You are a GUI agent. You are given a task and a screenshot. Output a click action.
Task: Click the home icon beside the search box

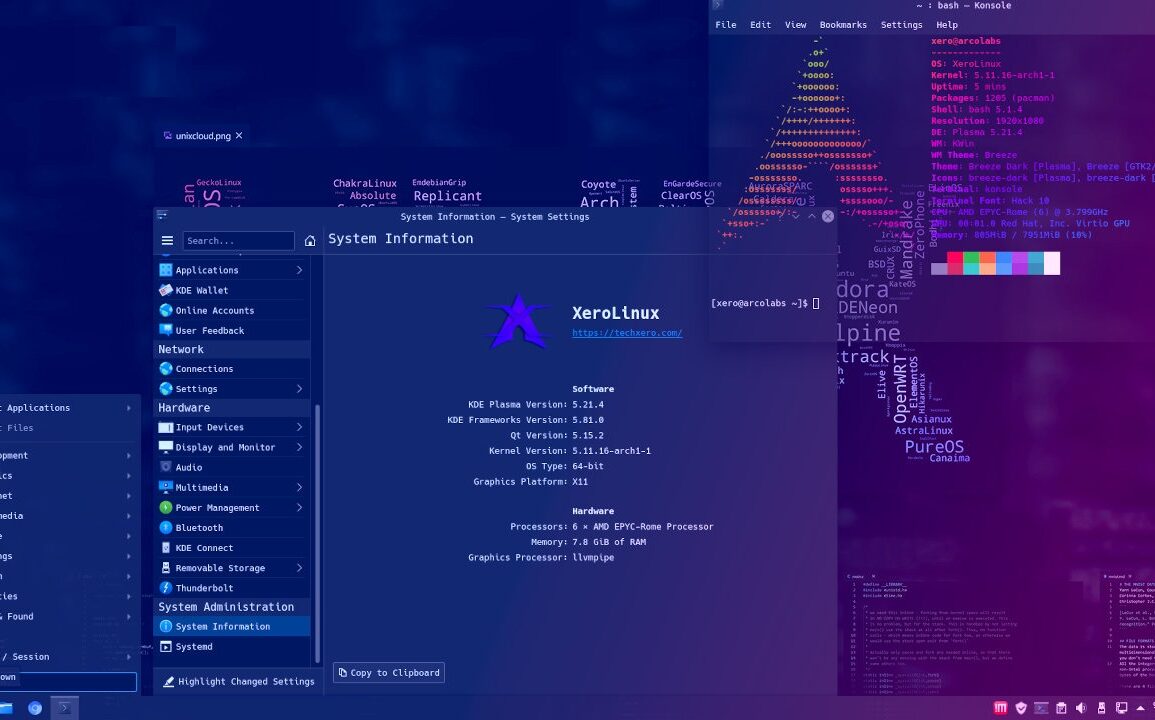(x=310, y=241)
